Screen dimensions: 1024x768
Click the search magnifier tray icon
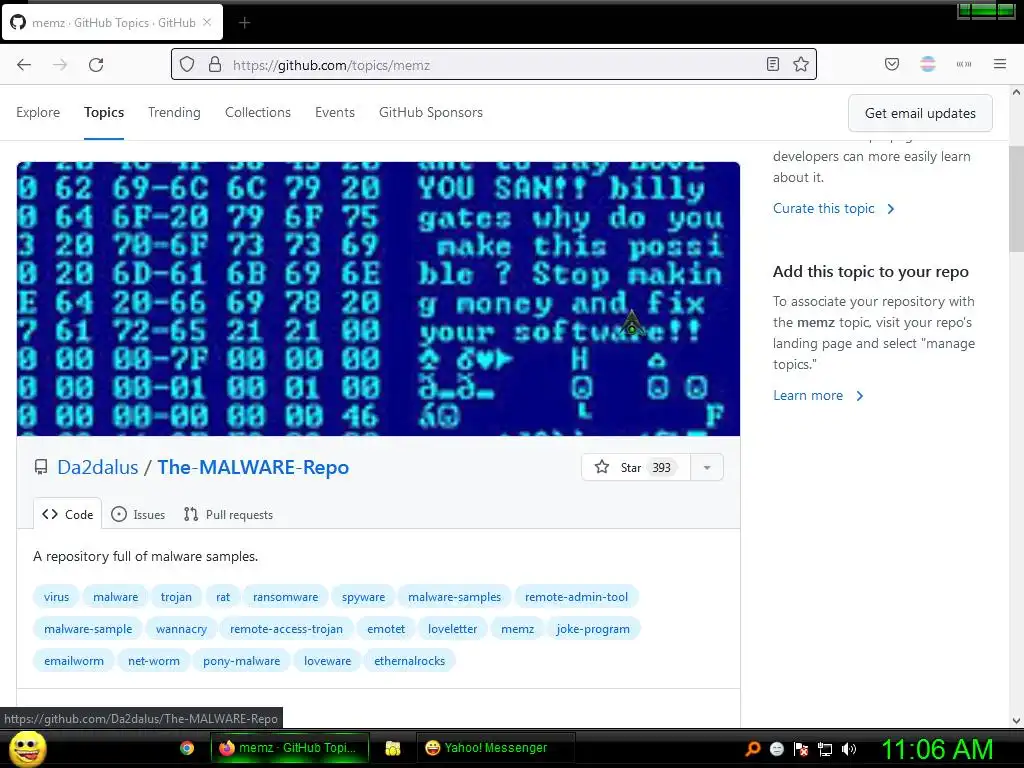753,749
